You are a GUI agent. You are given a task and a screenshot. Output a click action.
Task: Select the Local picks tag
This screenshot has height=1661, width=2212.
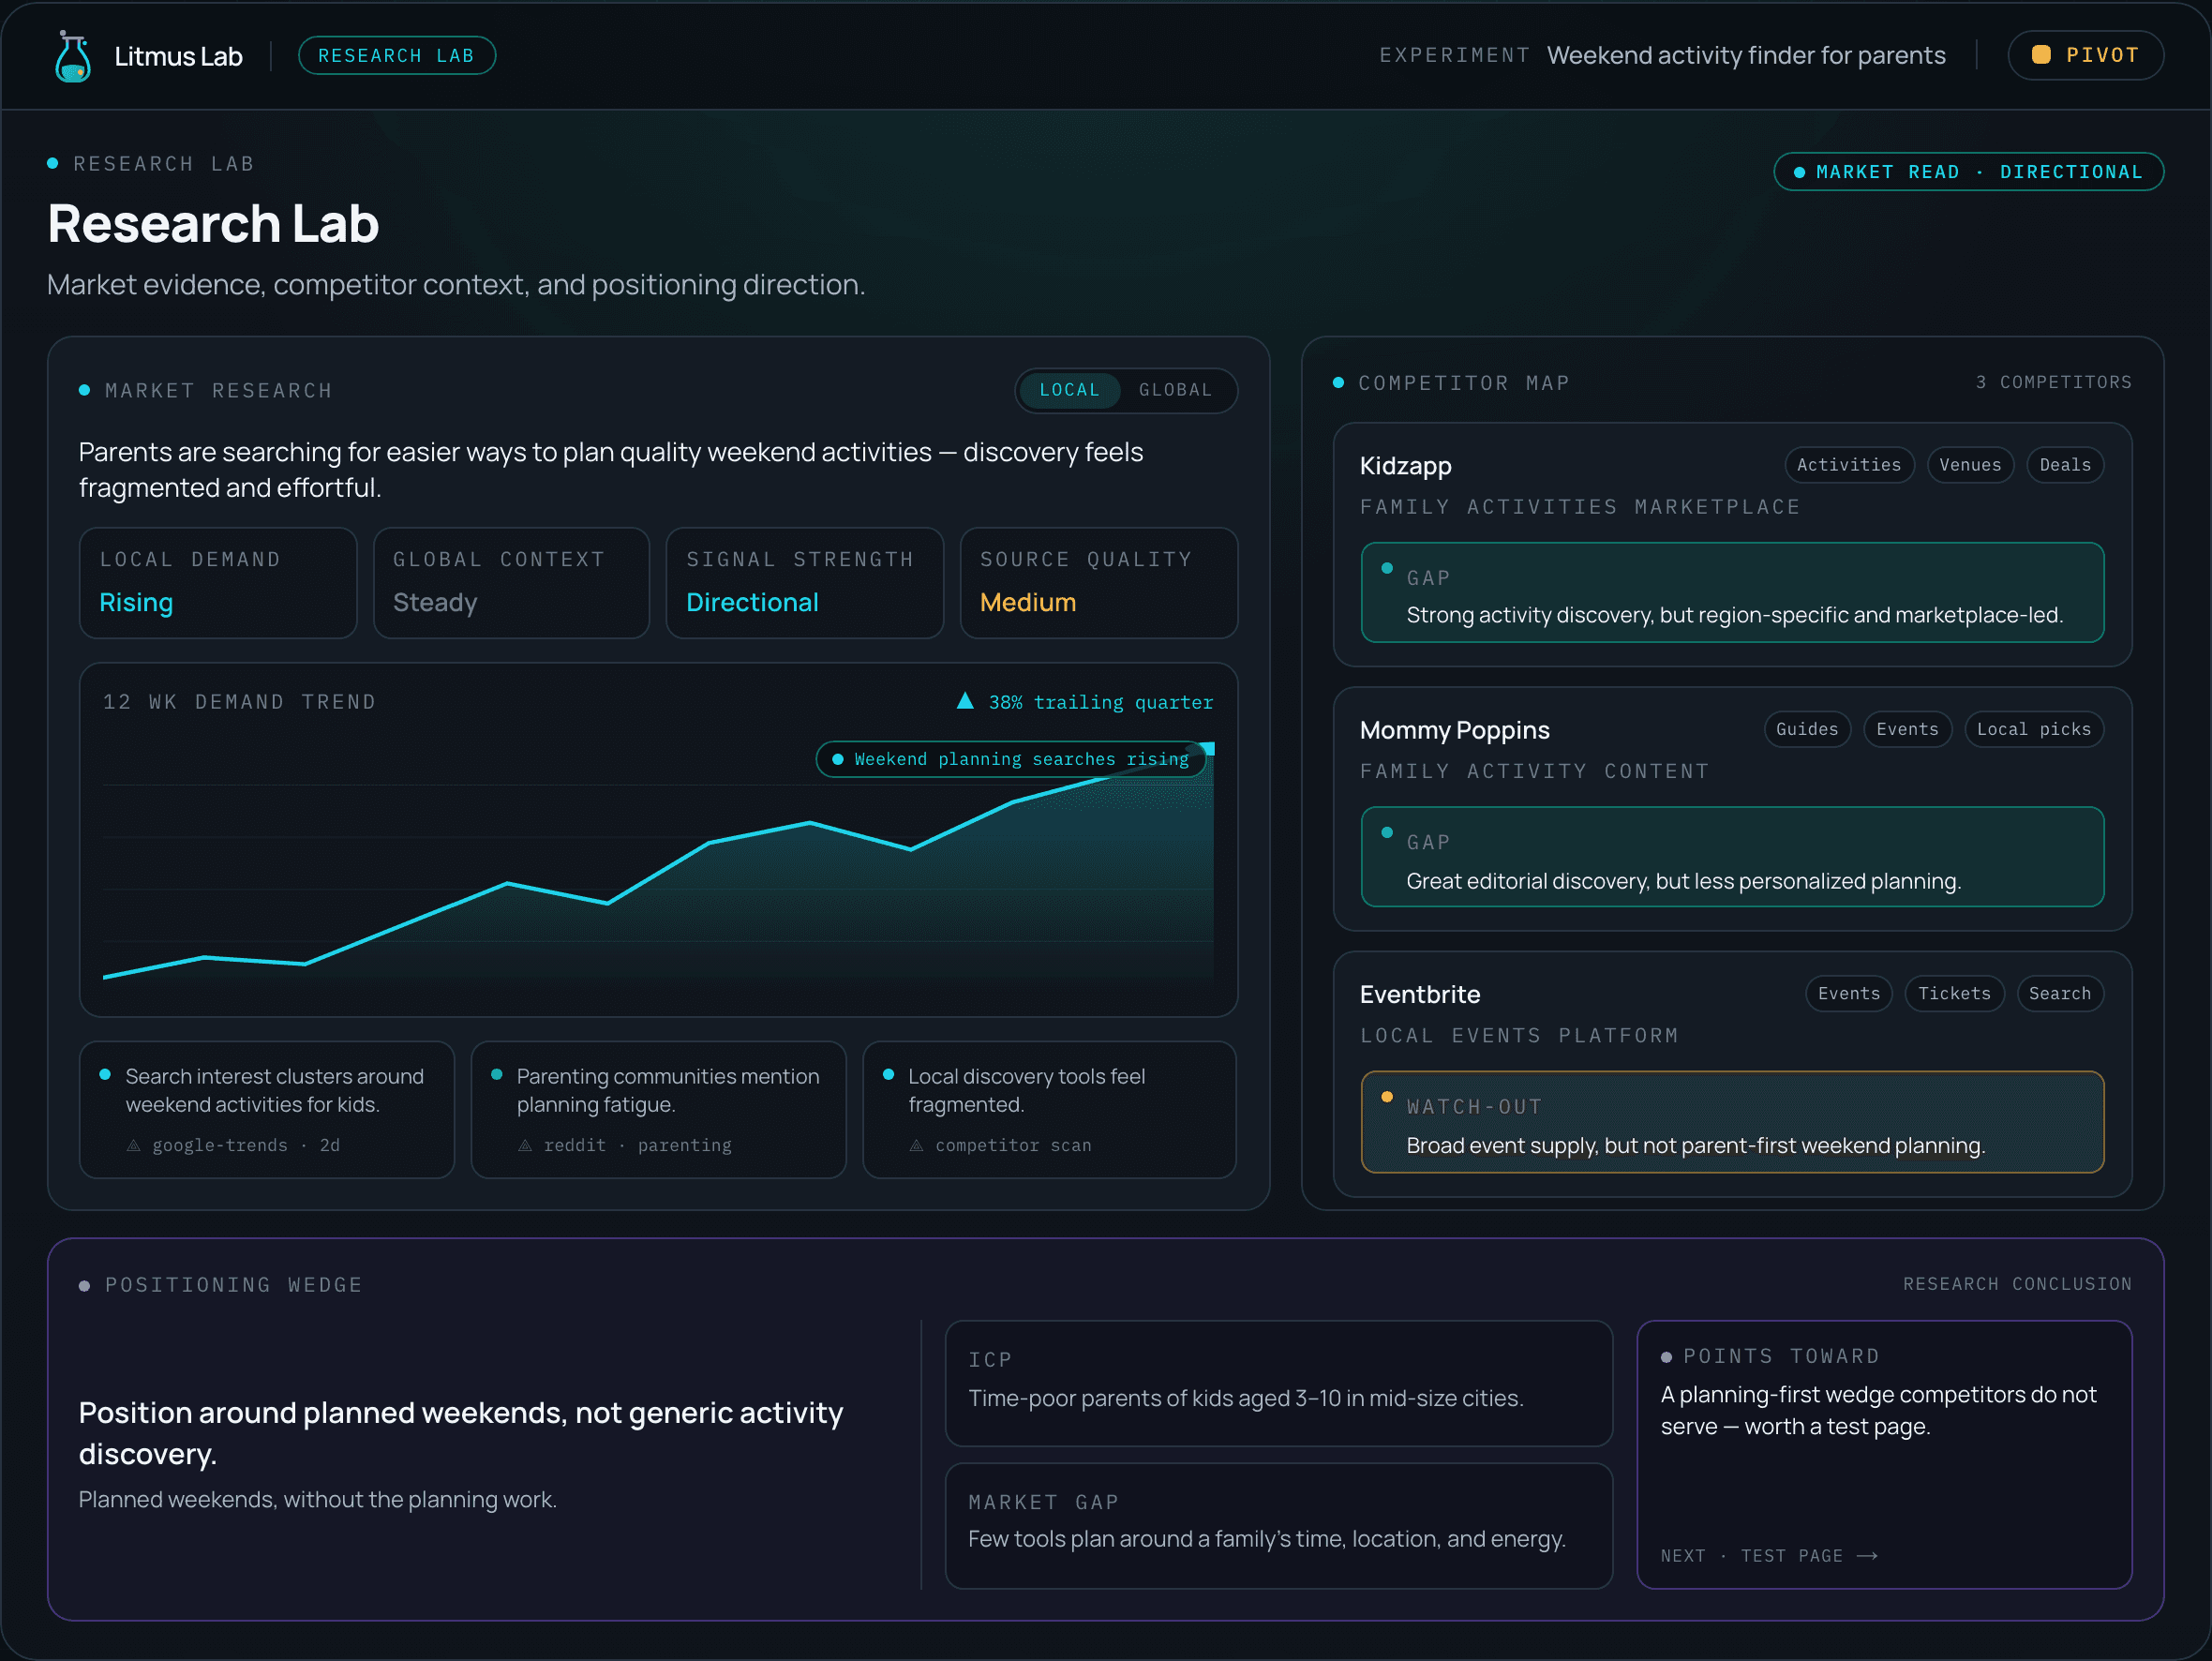(2034, 729)
